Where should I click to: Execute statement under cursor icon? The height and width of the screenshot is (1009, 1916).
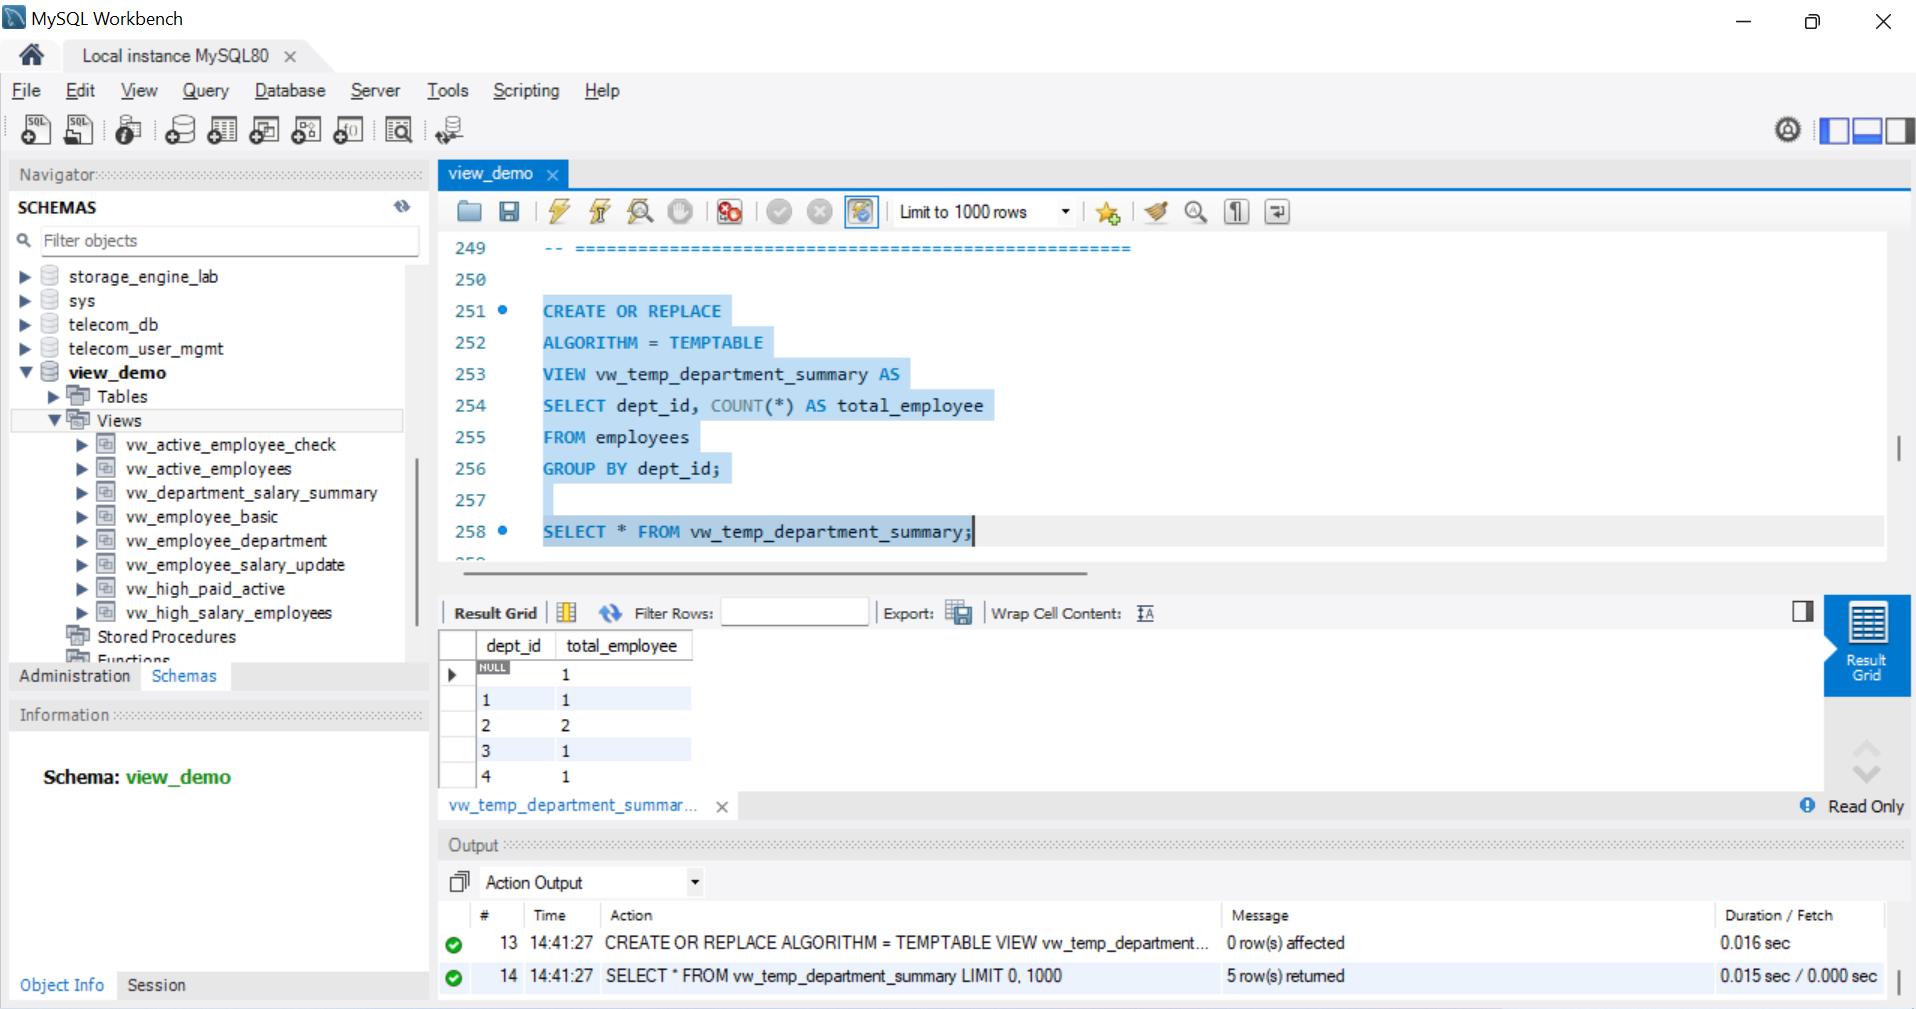(599, 211)
